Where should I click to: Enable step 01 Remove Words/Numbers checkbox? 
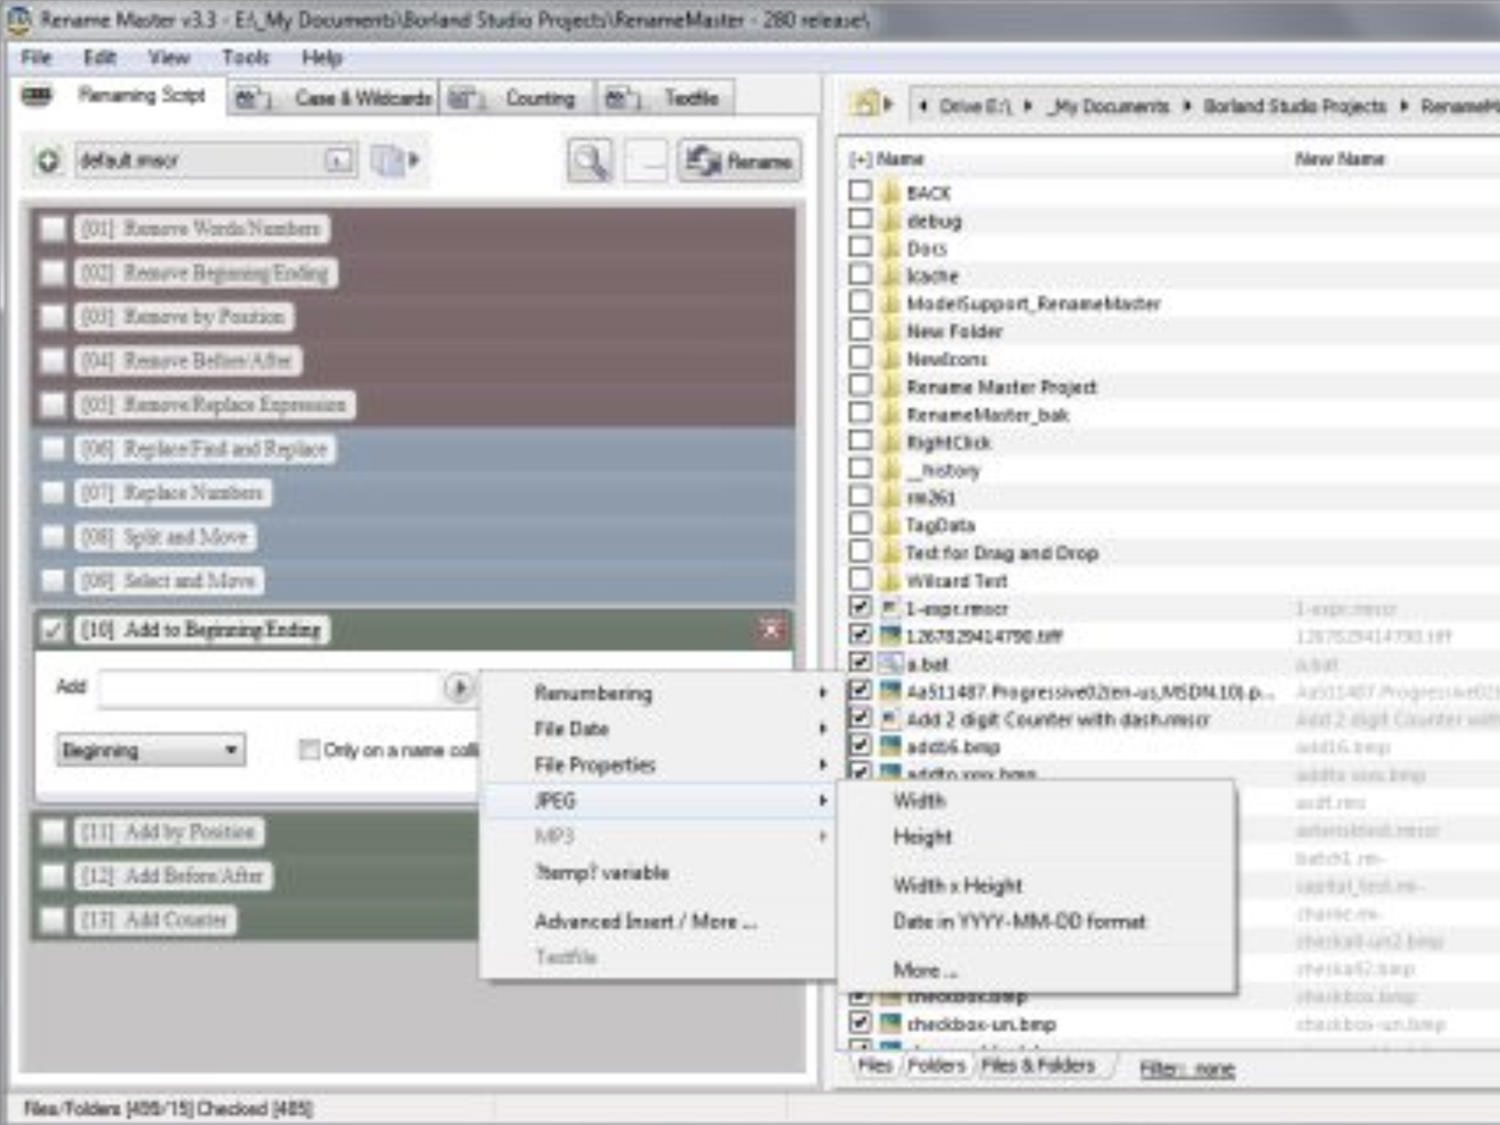(52, 229)
